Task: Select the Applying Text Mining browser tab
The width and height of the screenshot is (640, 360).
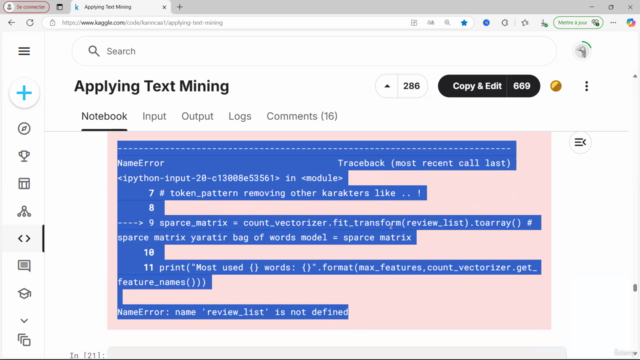Action: [x=120, y=7]
